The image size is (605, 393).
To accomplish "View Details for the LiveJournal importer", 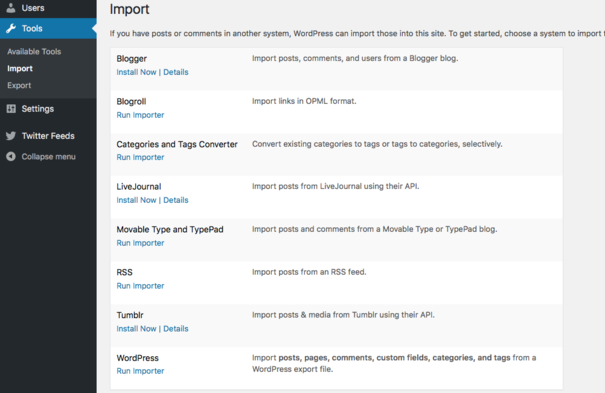I will coord(176,200).
